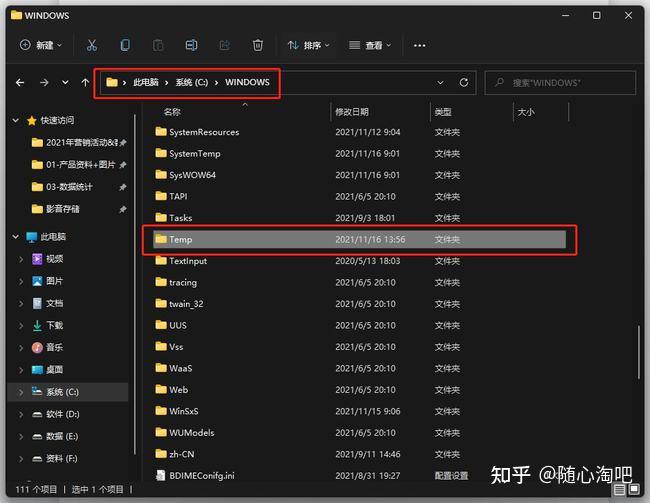Expand the 视频 tree node

click(x=21, y=259)
